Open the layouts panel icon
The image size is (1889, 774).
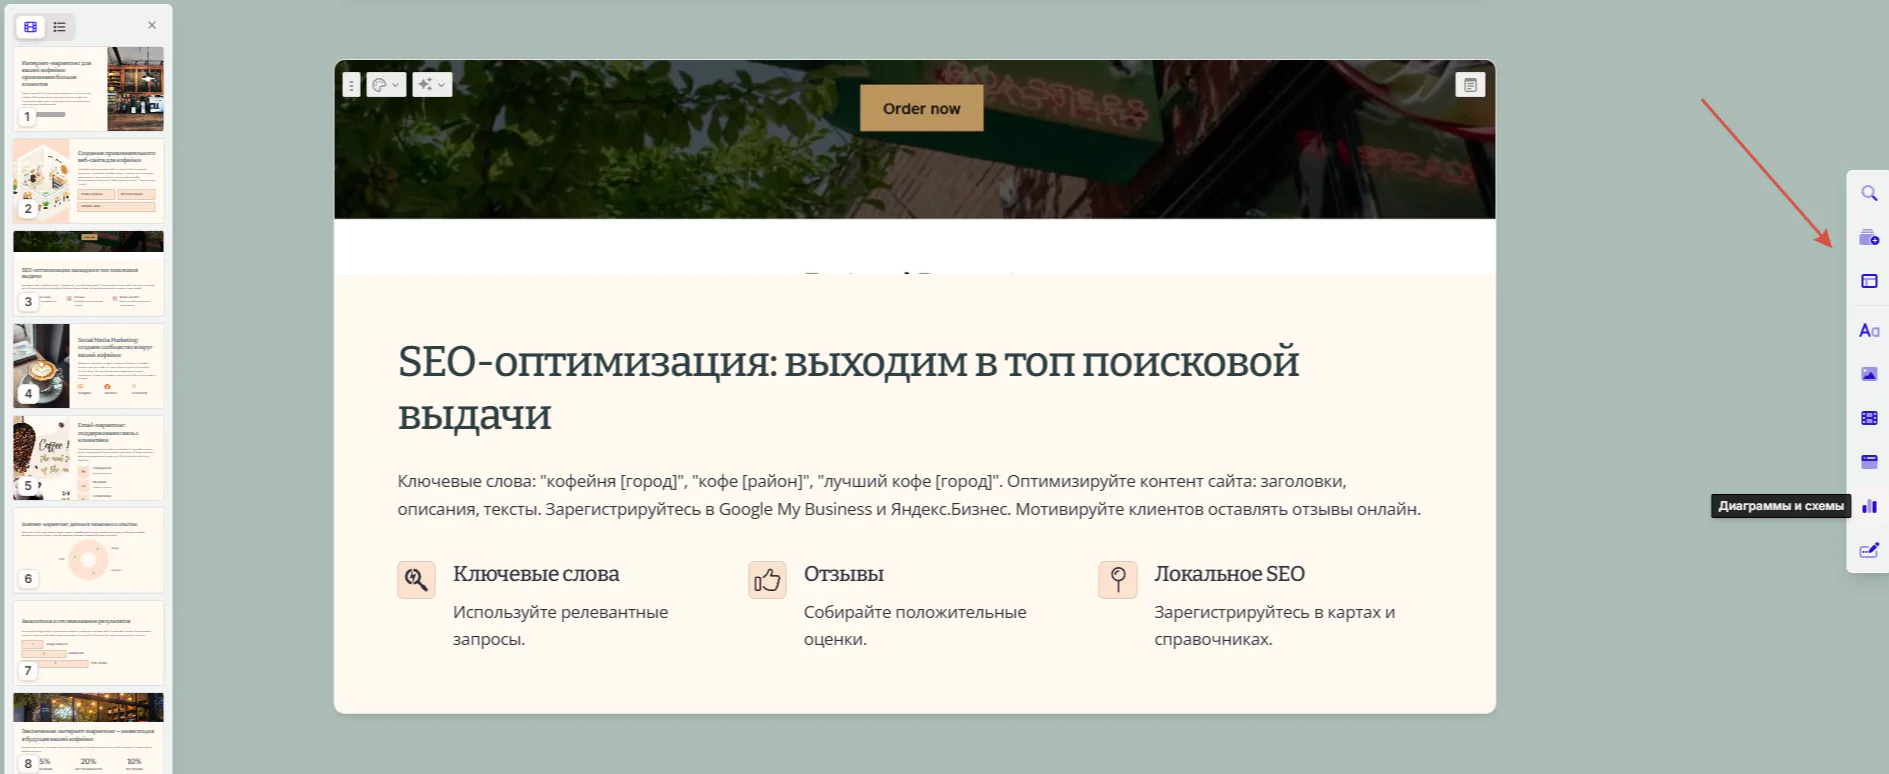click(x=1868, y=282)
